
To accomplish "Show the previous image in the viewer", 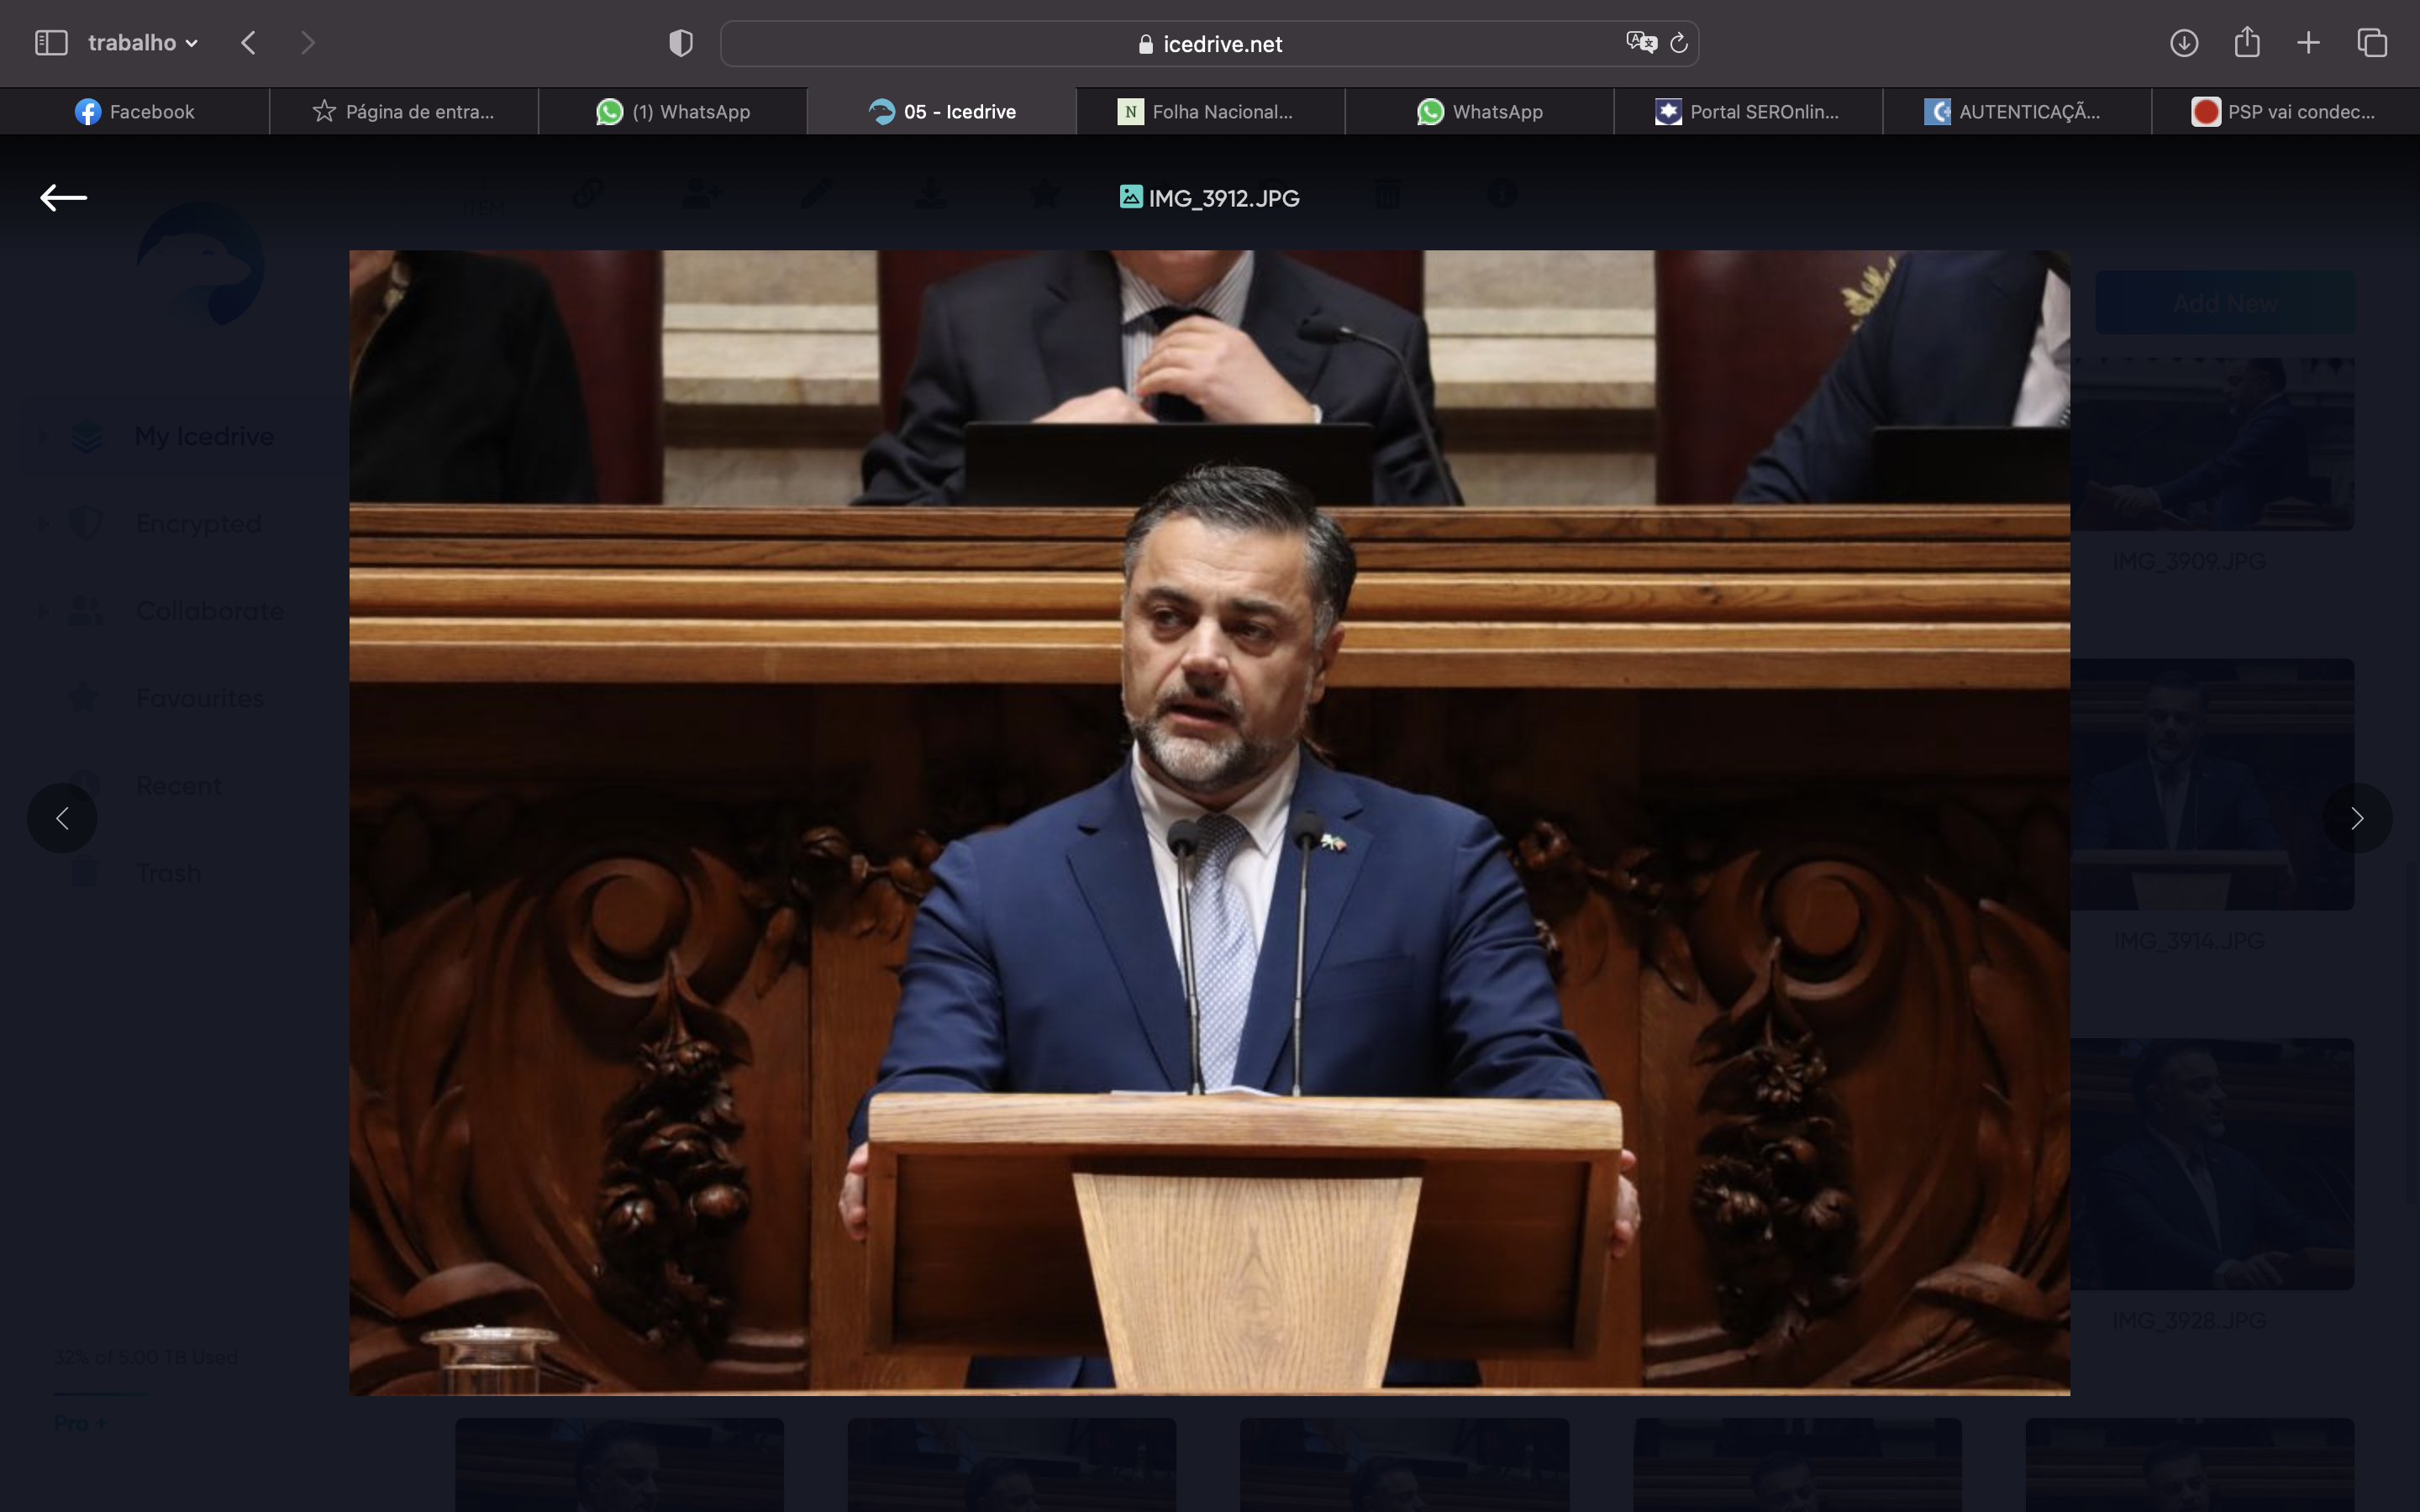I will click(x=62, y=819).
